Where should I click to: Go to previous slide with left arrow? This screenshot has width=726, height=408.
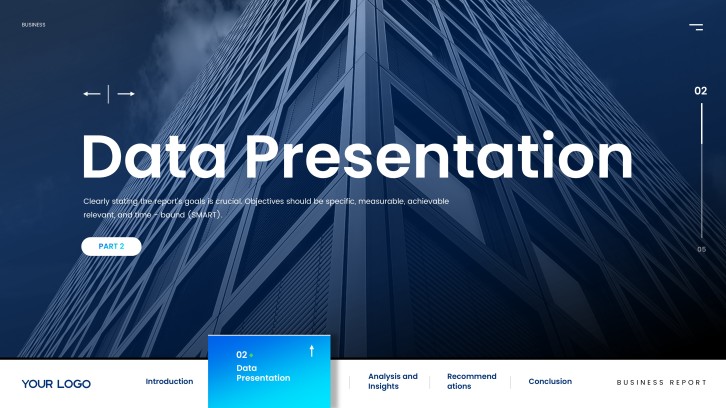pos(92,94)
